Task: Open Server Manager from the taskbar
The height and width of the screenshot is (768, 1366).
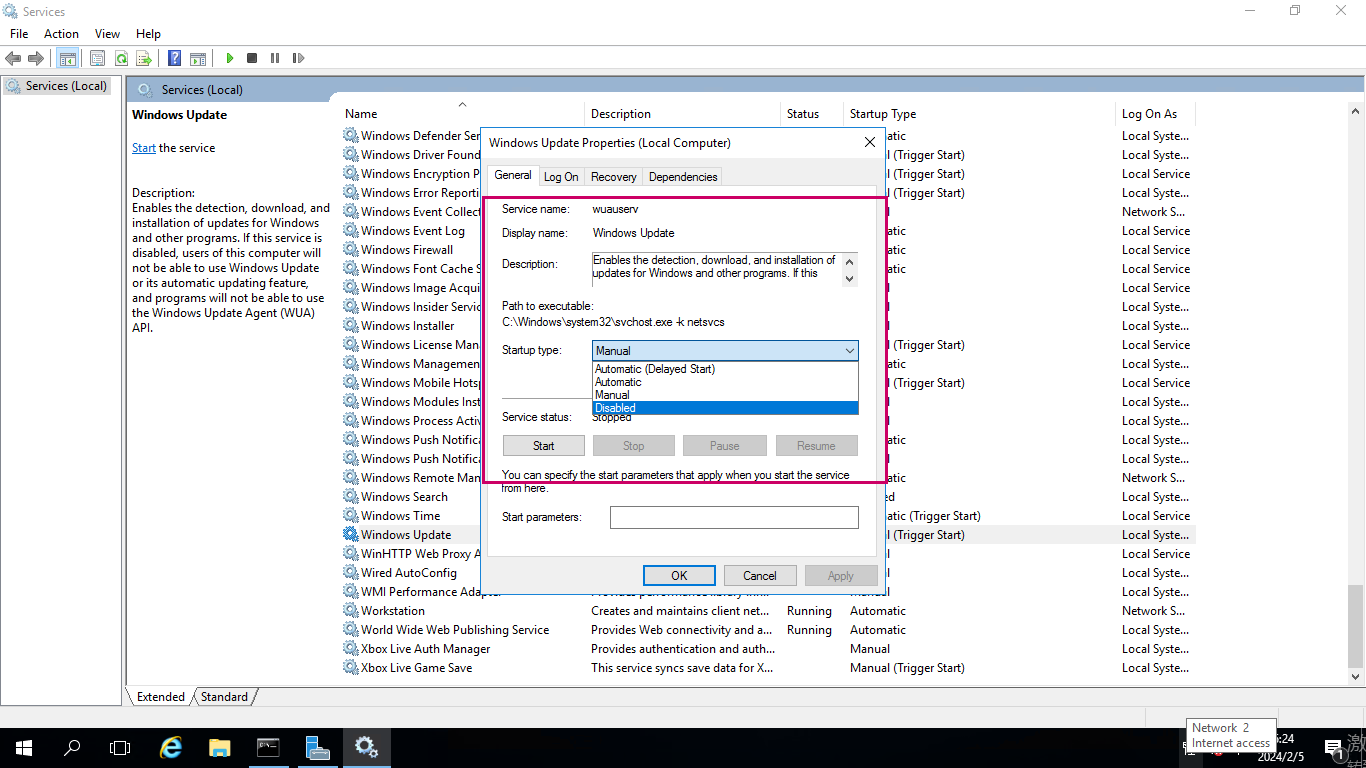Action: point(317,747)
